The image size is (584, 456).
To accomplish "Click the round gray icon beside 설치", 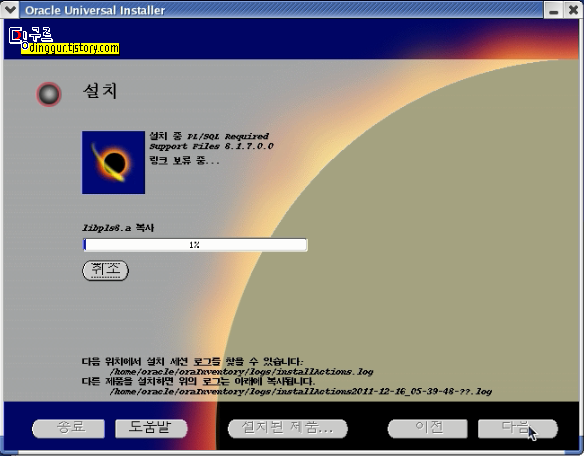I will [49, 94].
